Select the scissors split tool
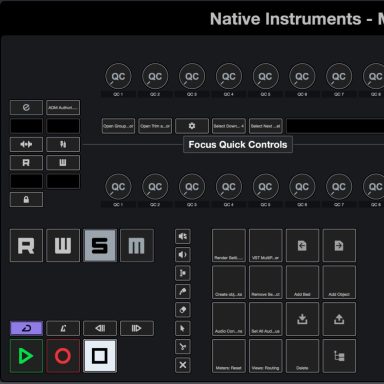This screenshot has width=384, height=384. click(x=183, y=347)
